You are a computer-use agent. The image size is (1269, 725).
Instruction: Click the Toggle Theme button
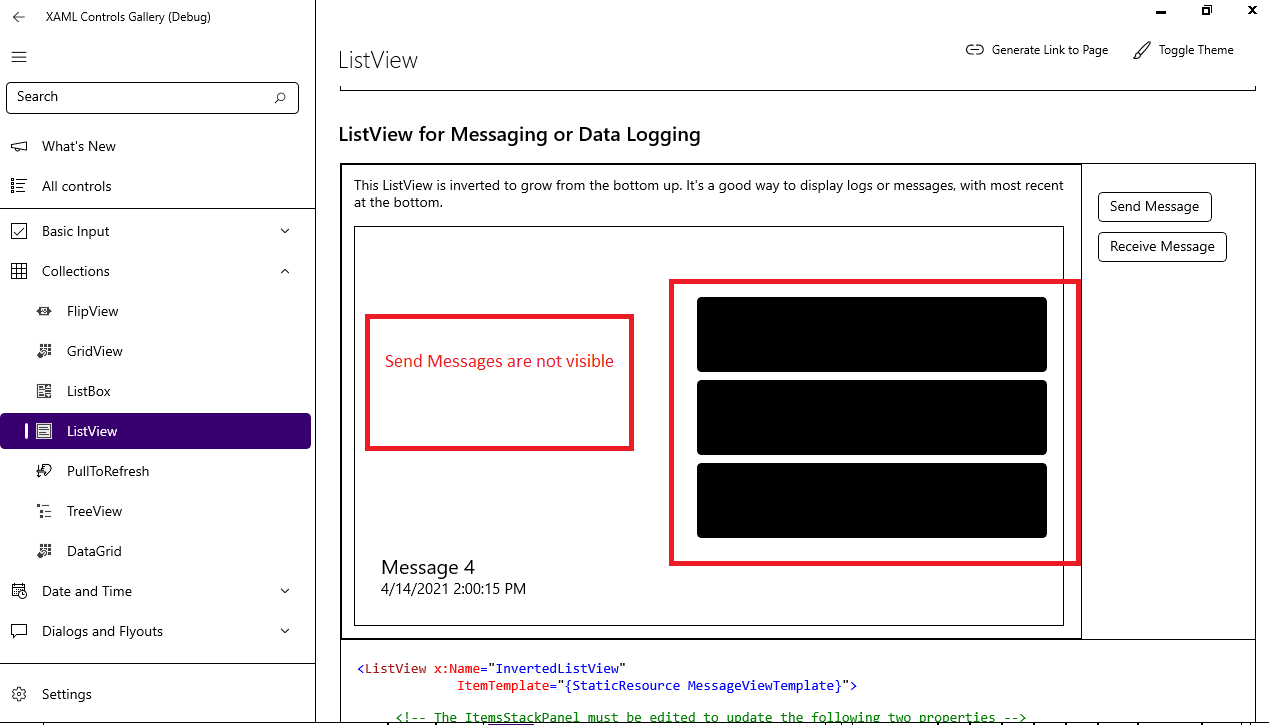tap(1184, 50)
